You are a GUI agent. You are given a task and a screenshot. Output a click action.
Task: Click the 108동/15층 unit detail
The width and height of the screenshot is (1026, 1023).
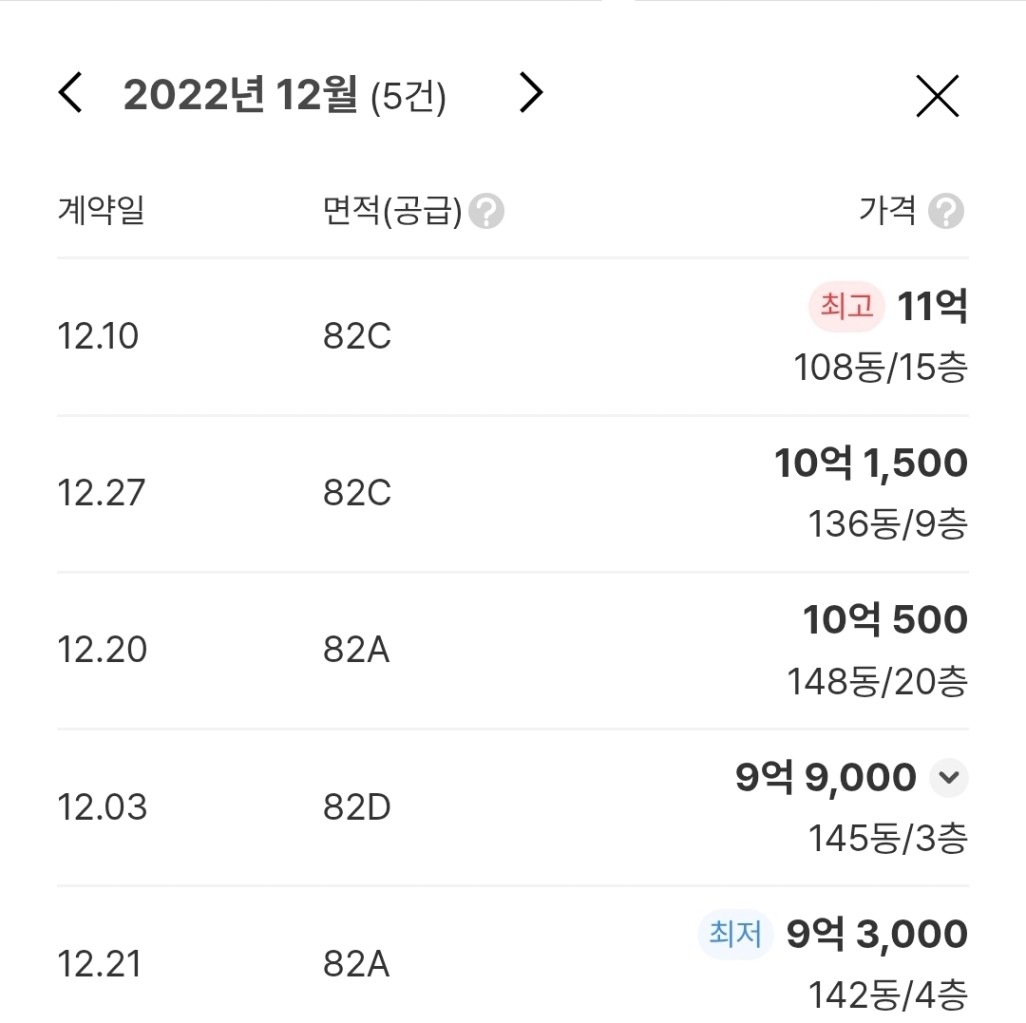[881, 367]
